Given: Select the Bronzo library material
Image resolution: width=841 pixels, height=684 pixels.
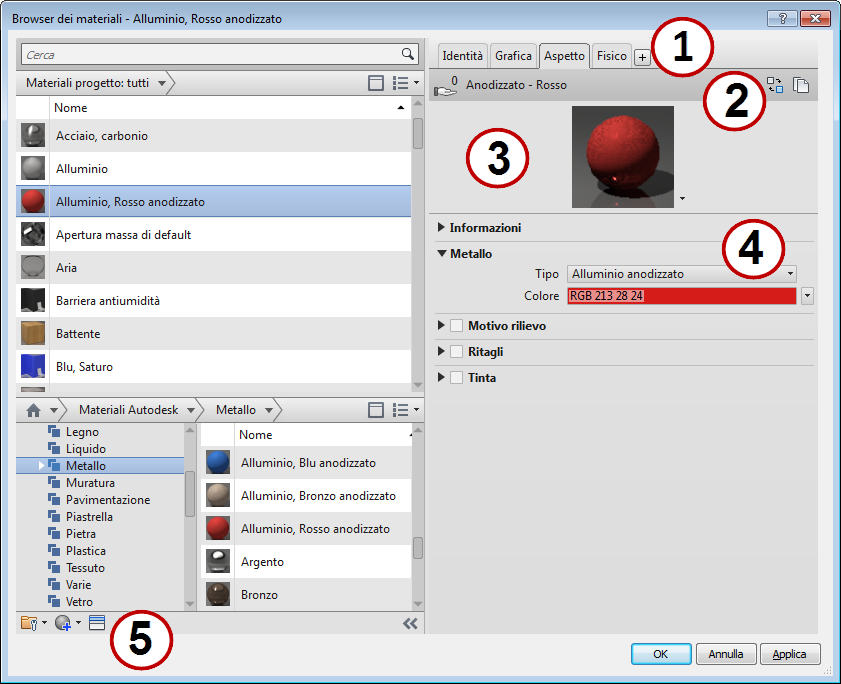Looking at the screenshot, I should [x=306, y=594].
